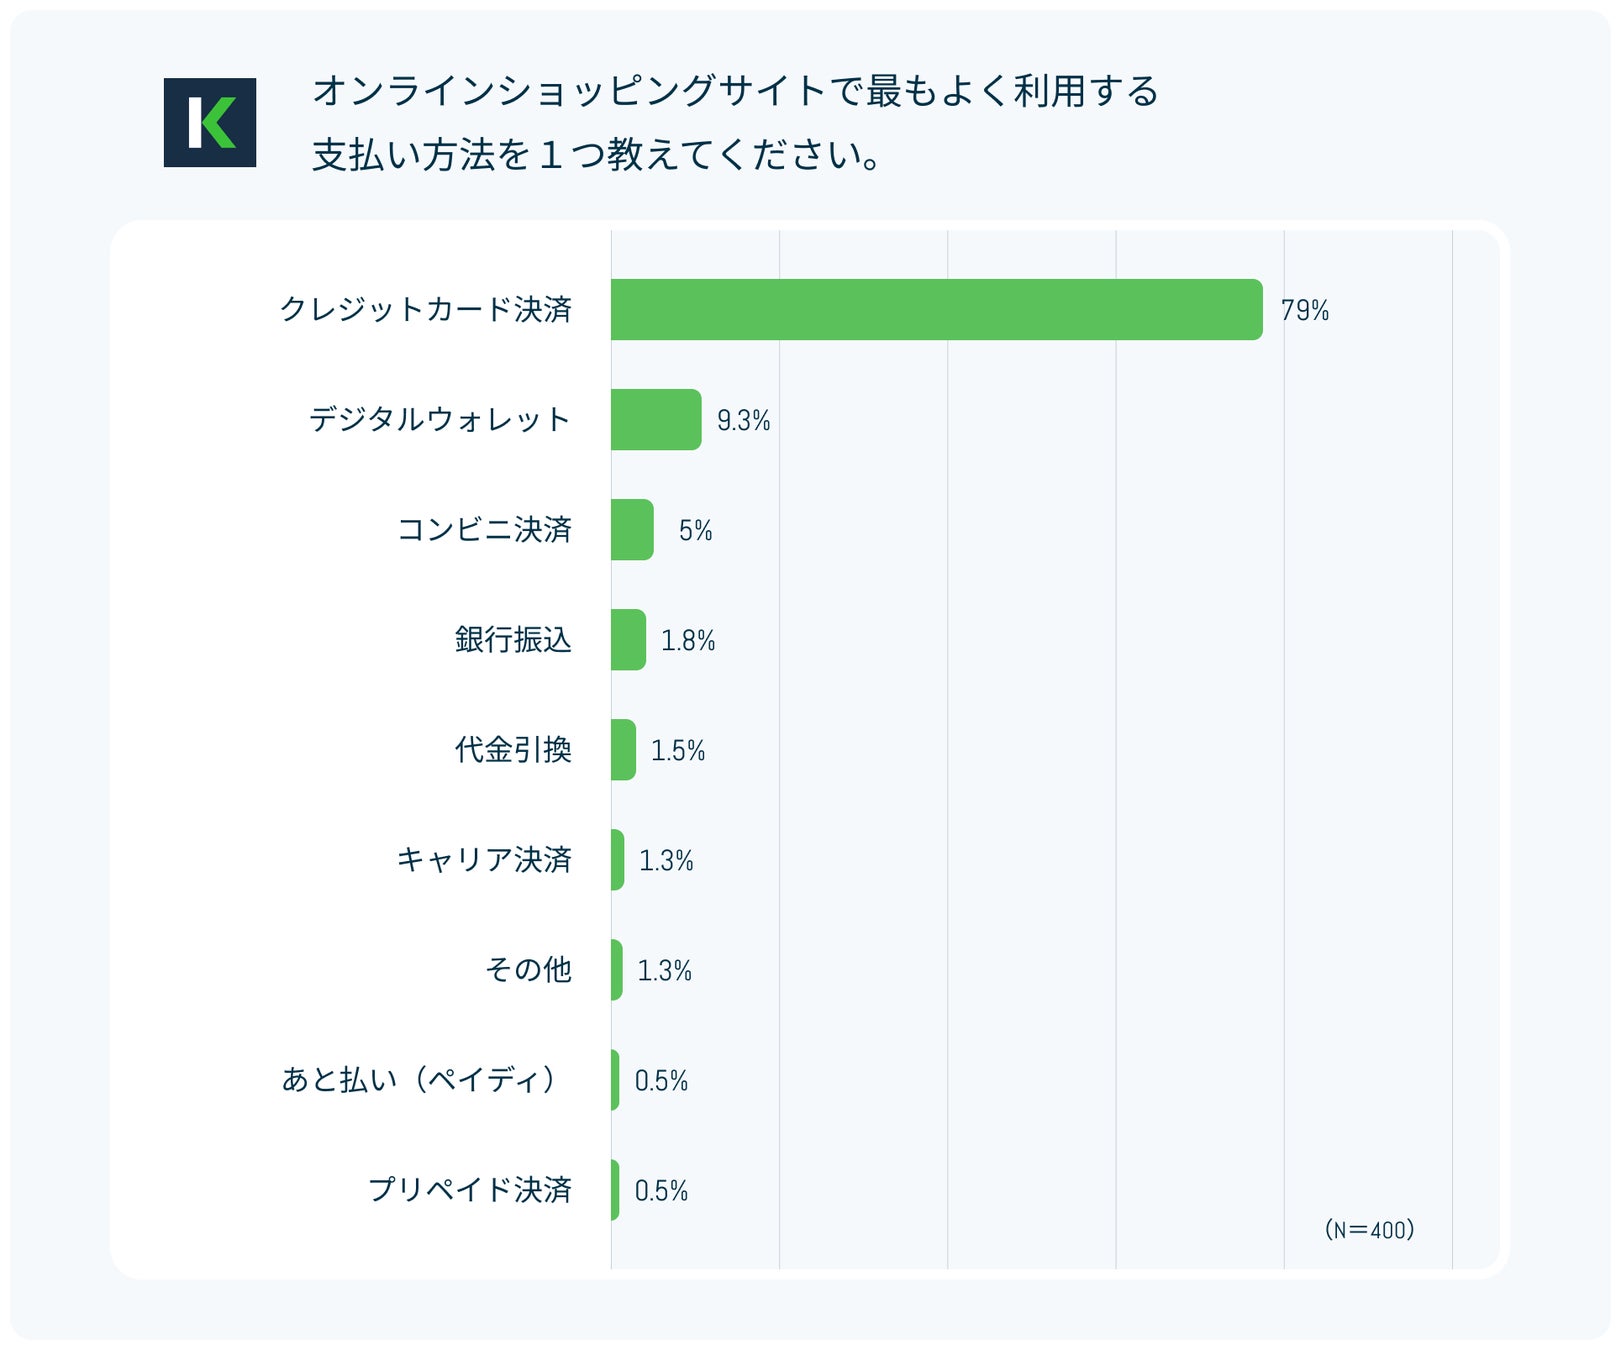1621x1350 pixels.
Task: Click the 1.5% value label
Action: click(678, 751)
